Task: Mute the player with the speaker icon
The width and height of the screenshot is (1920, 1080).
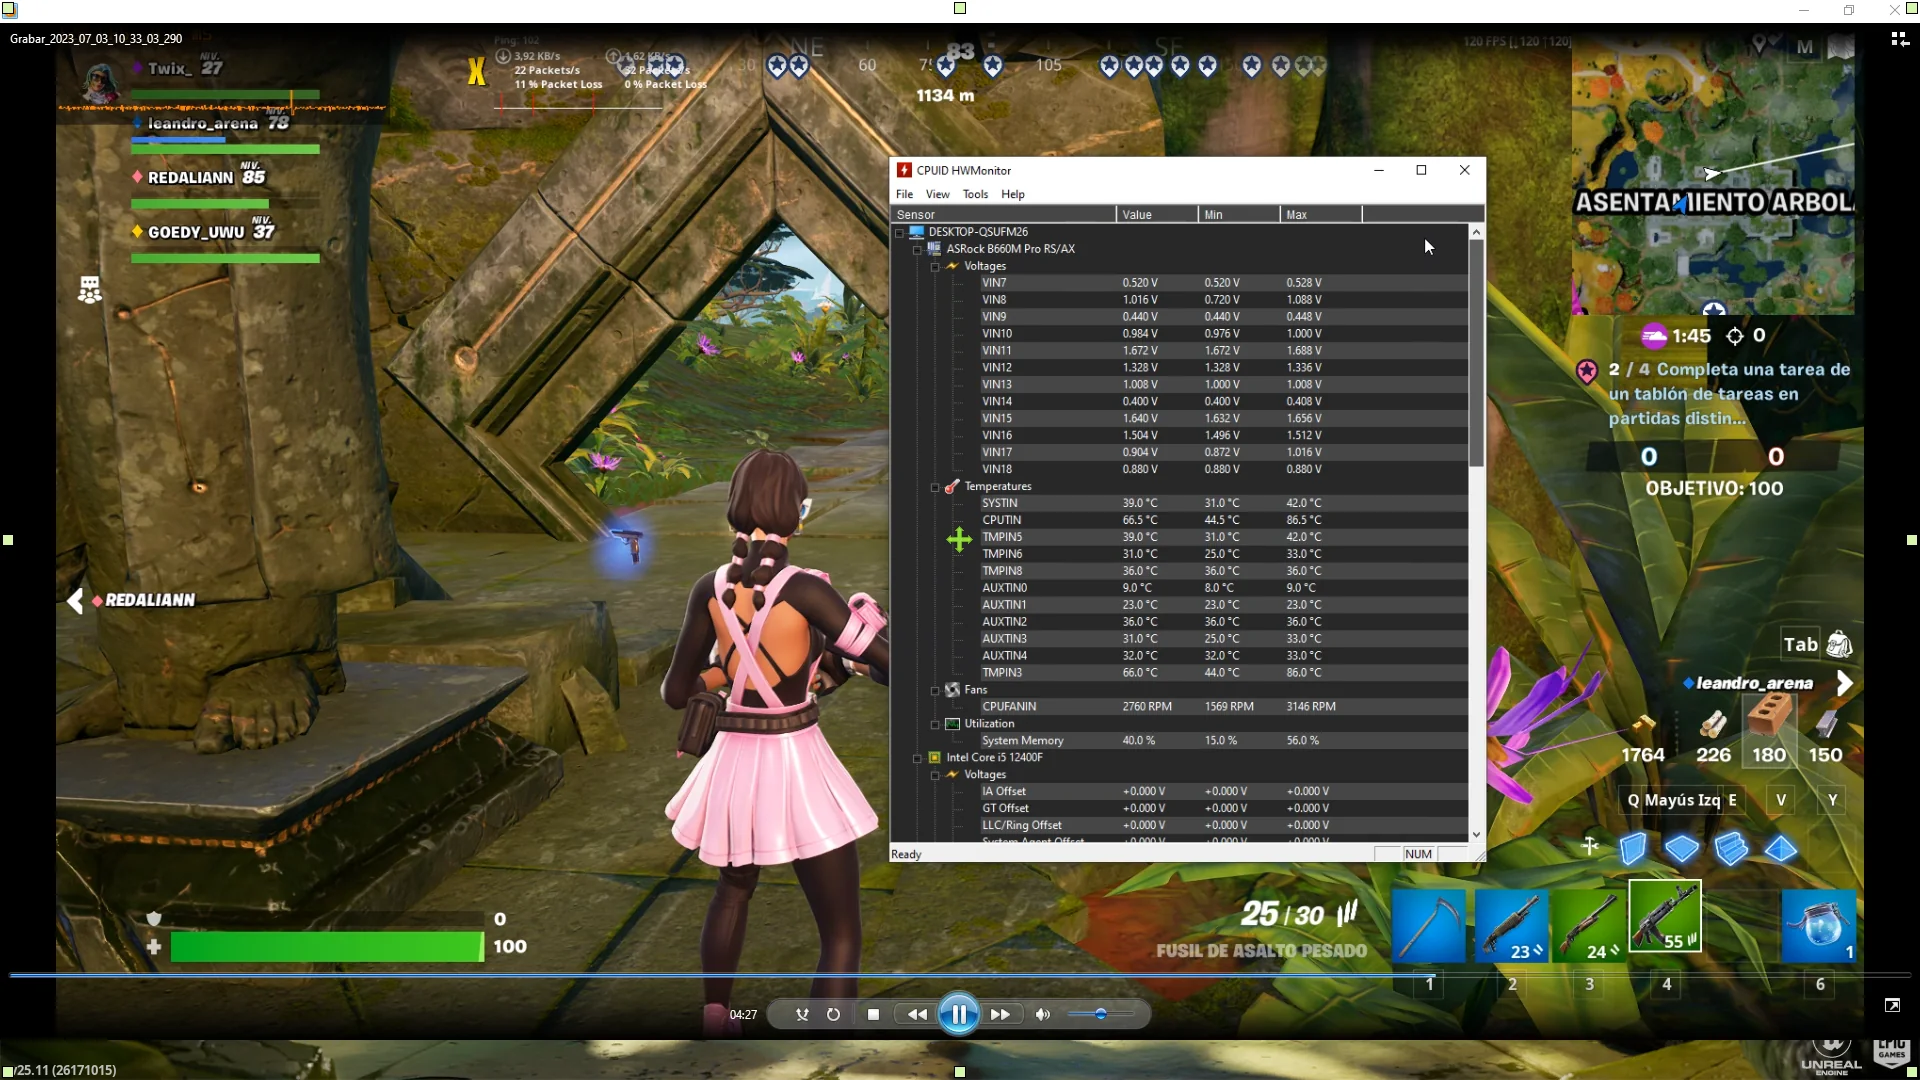Action: pyautogui.click(x=1042, y=1014)
